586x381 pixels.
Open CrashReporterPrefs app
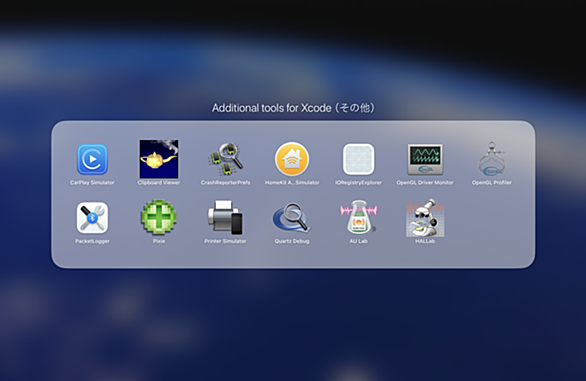225,159
